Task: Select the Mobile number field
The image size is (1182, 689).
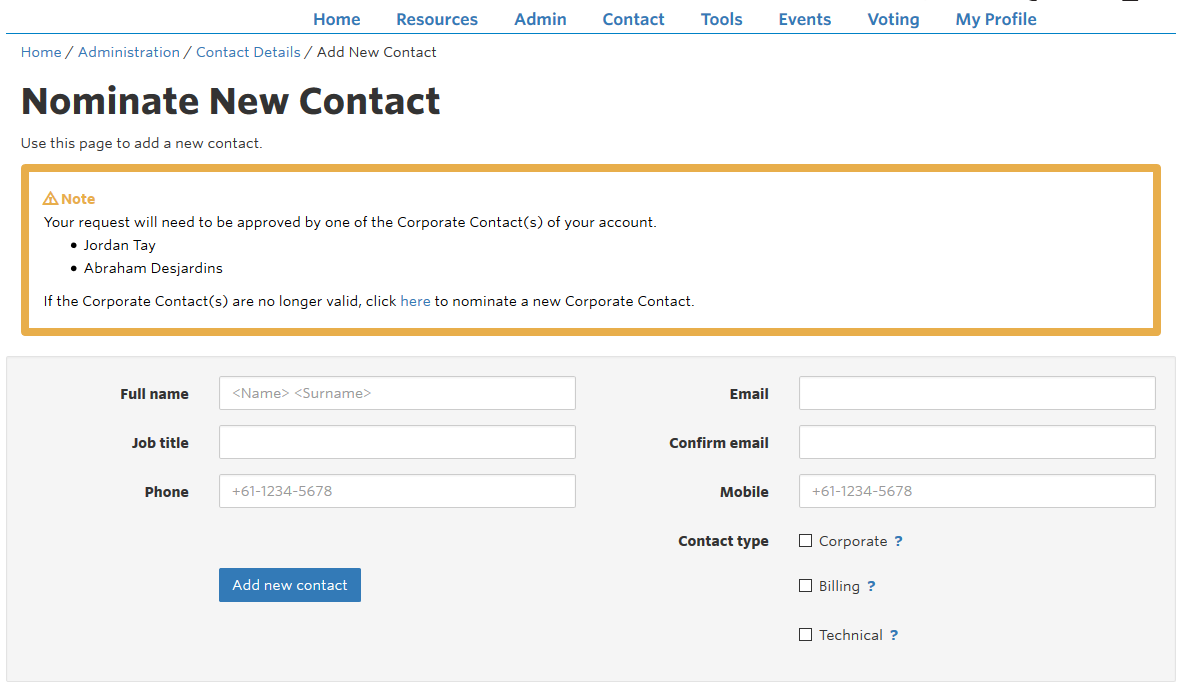Action: click(977, 491)
